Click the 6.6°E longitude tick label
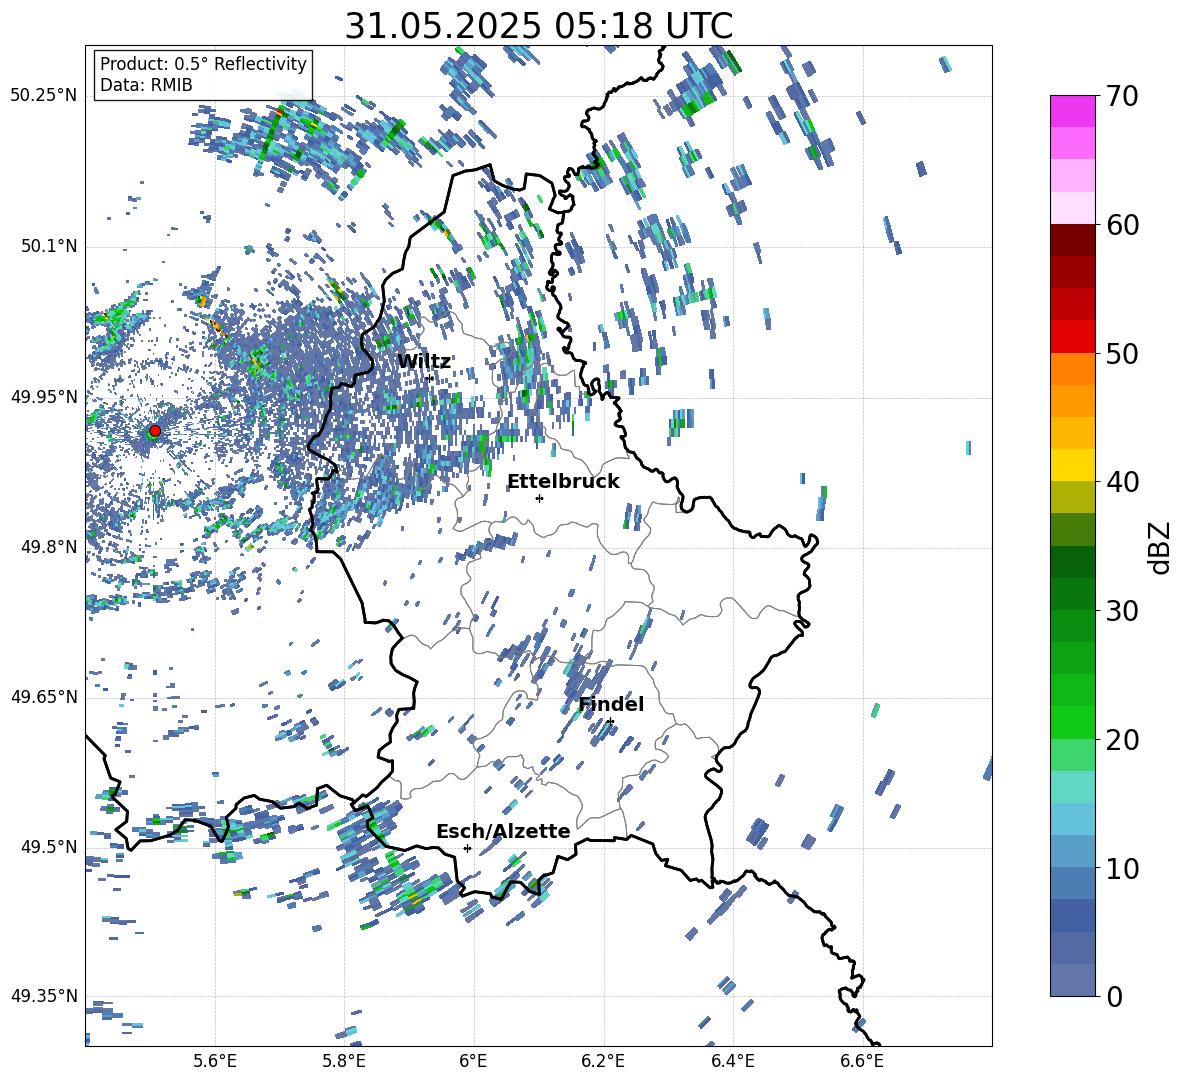Screen dimensions: 1184x1081 point(862,1061)
